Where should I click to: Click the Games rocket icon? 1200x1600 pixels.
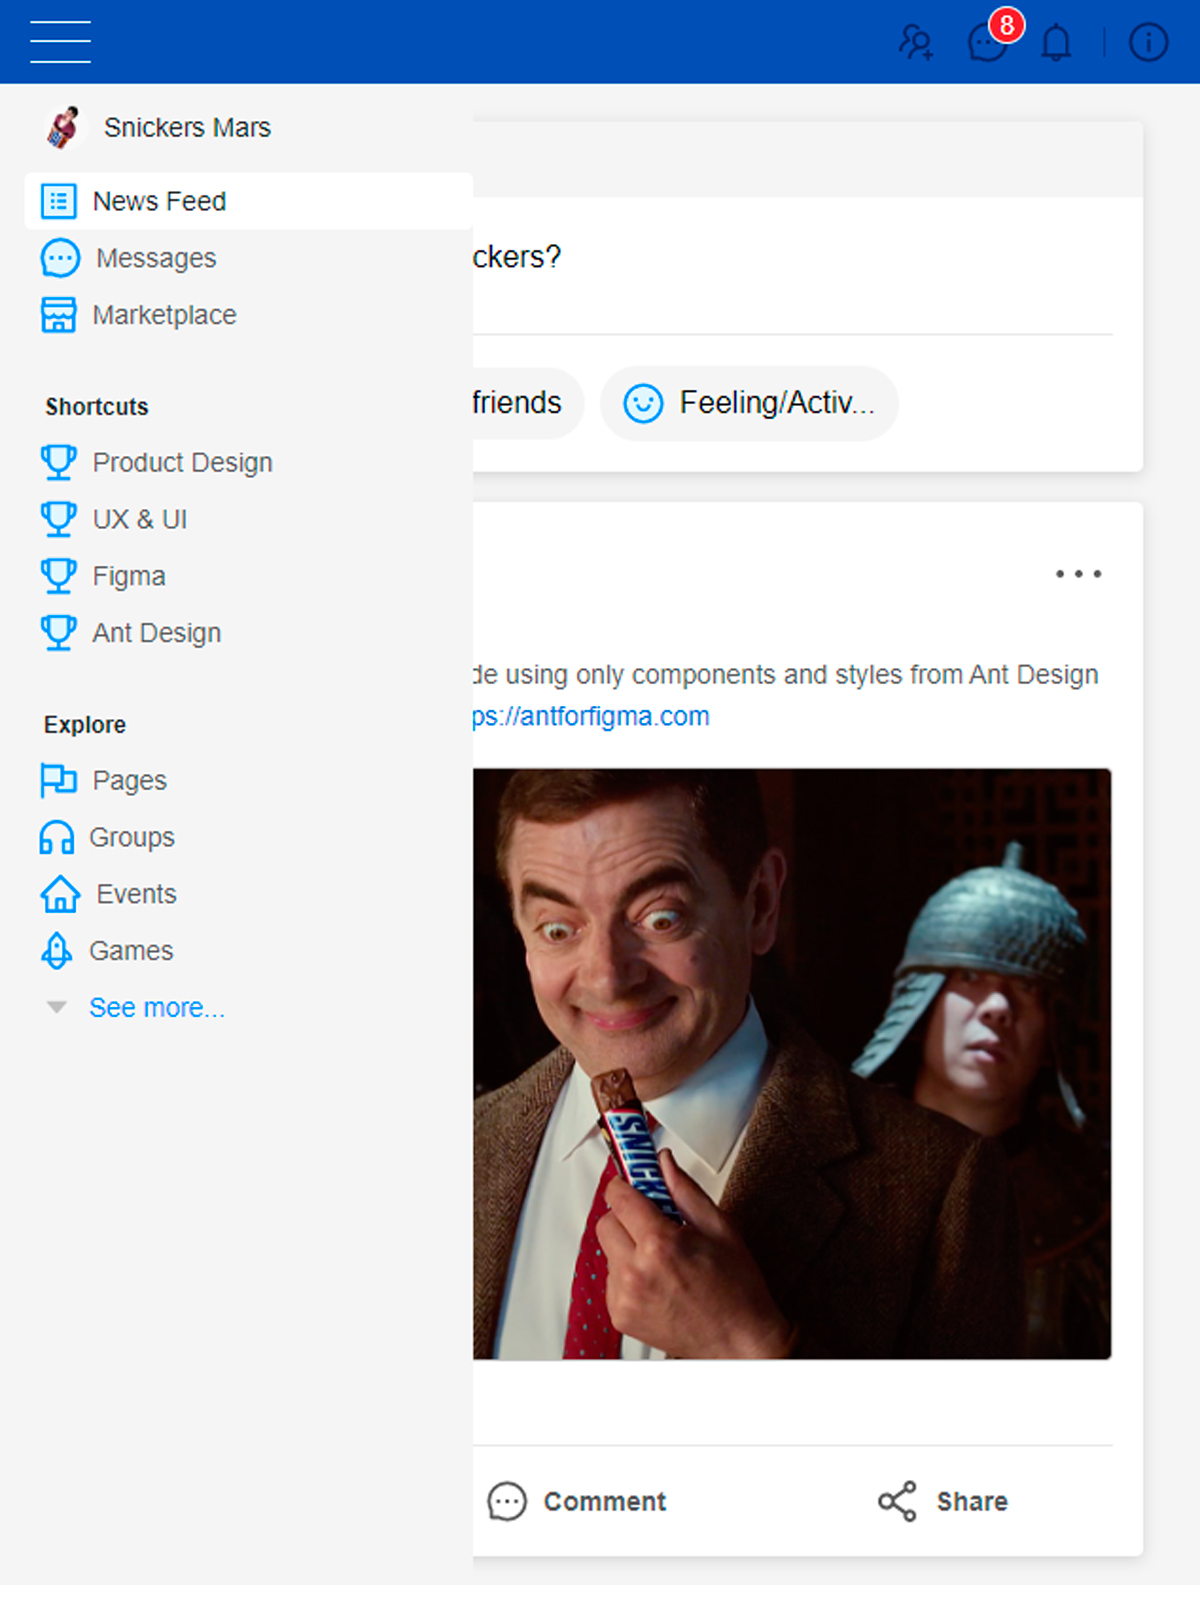point(56,951)
